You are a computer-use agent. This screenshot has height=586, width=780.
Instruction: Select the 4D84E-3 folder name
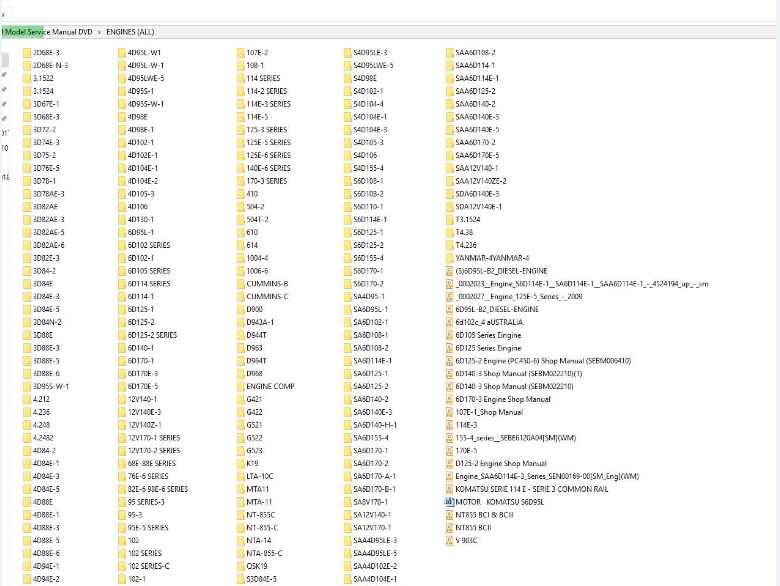point(46,477)
